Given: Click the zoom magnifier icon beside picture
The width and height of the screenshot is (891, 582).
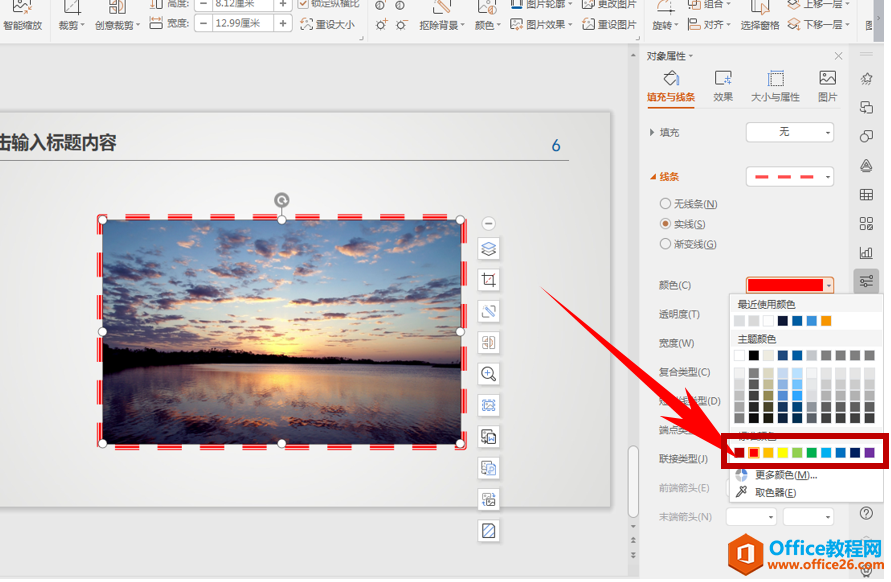Looking at the screenshot, I should click(488, 374).
